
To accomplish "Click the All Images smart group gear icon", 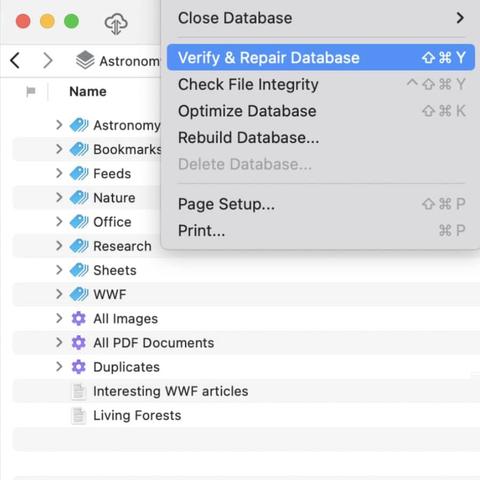I will pos(79,319).
